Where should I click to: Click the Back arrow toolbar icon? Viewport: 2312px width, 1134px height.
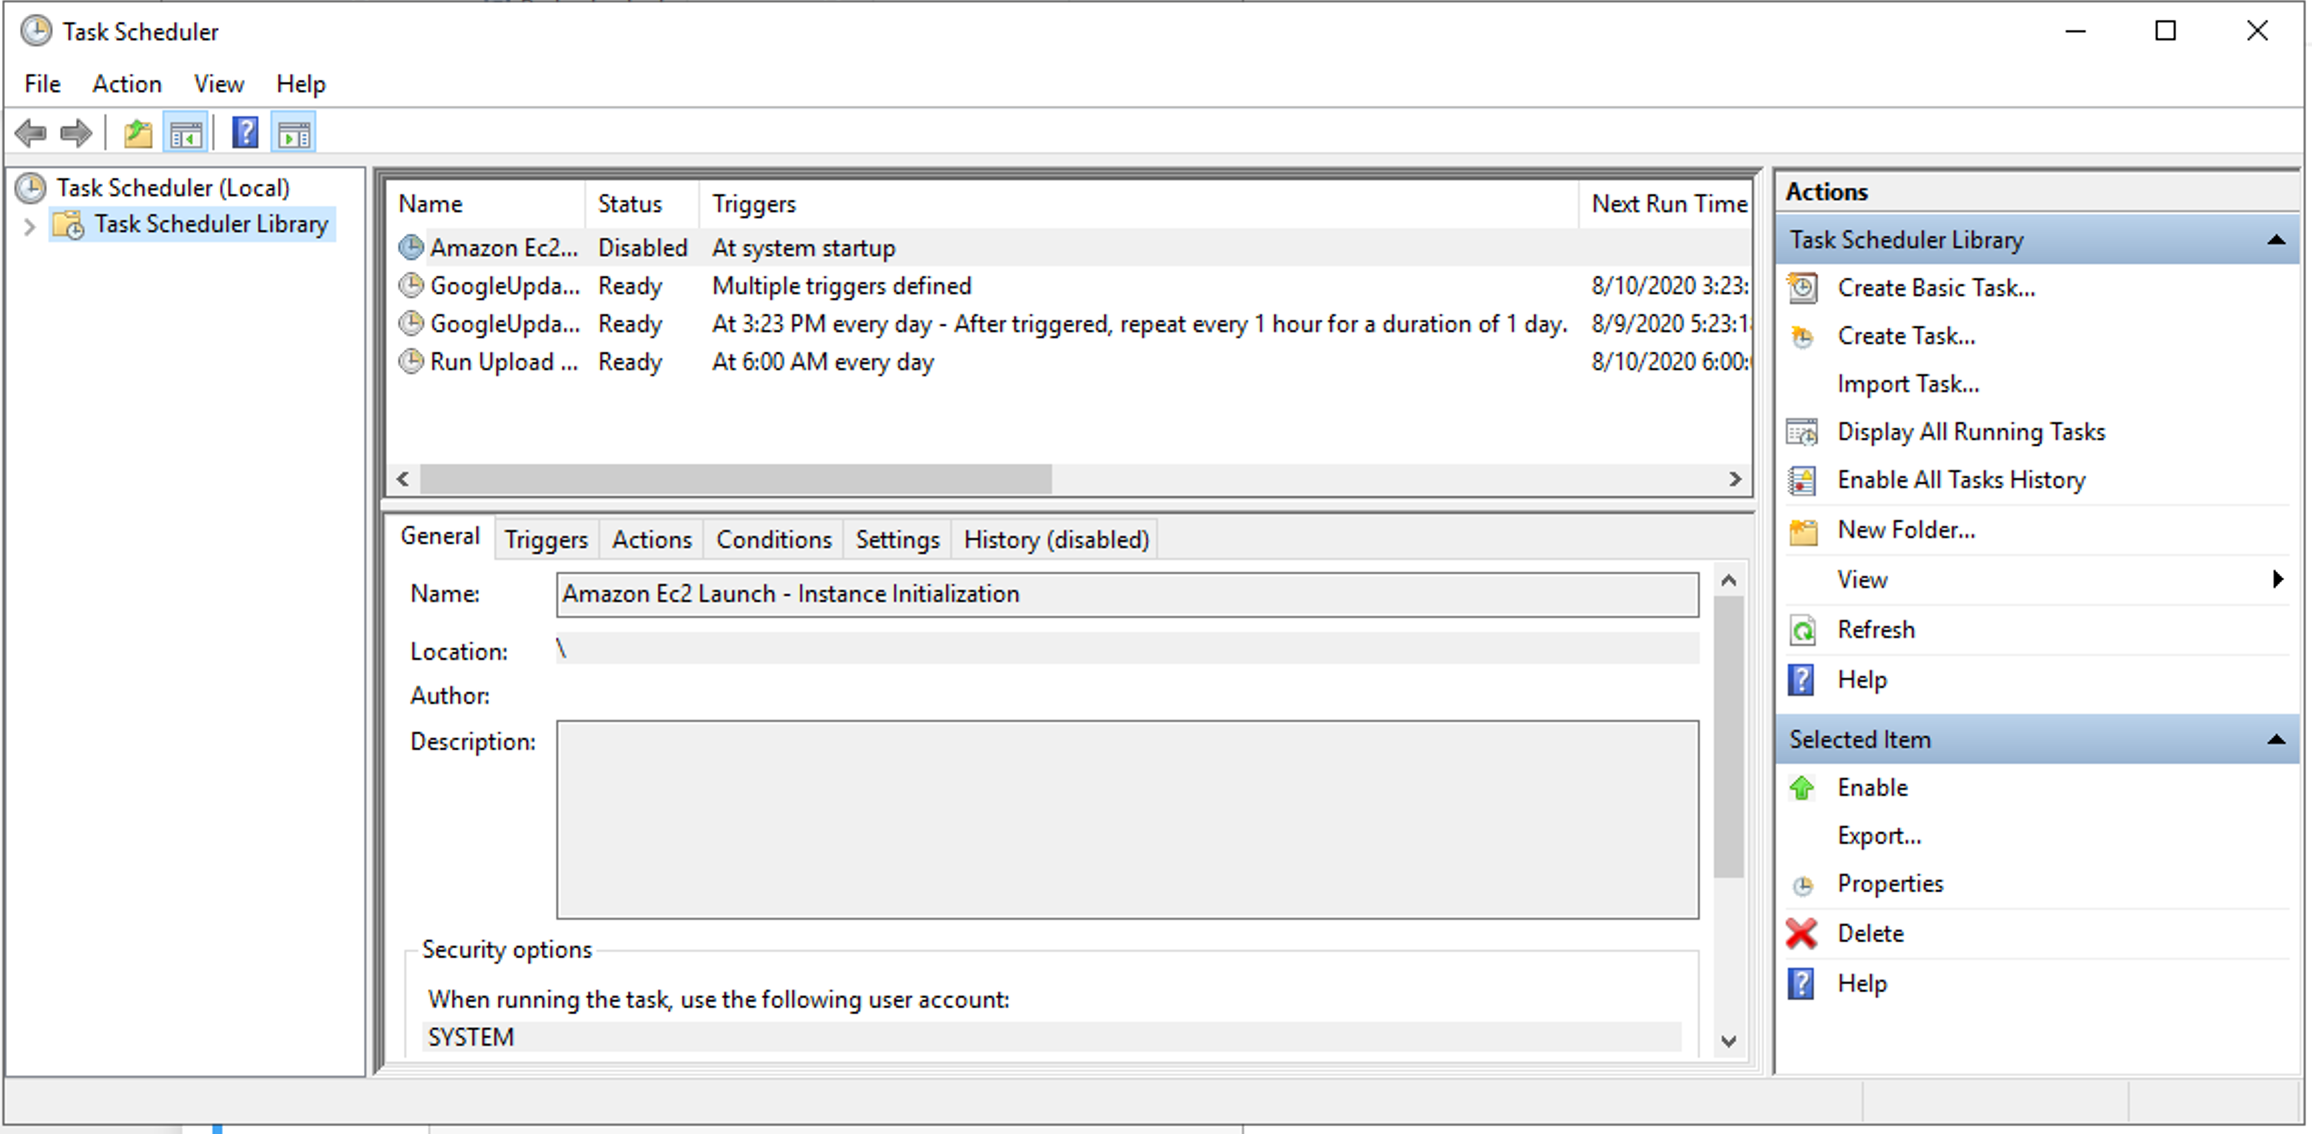[31, 133]
